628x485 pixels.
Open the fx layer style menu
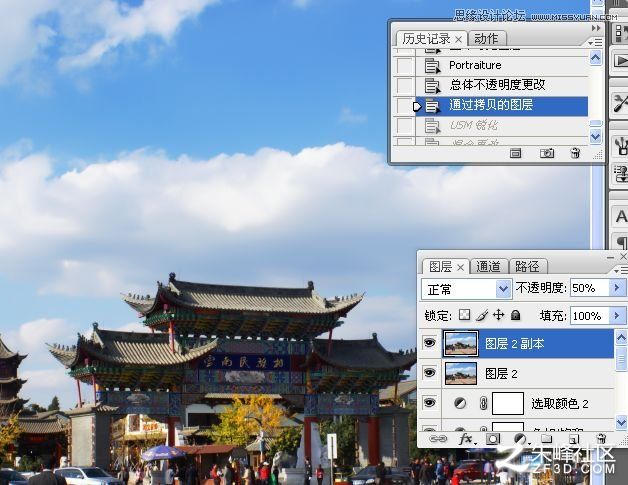tap(467, 439)
